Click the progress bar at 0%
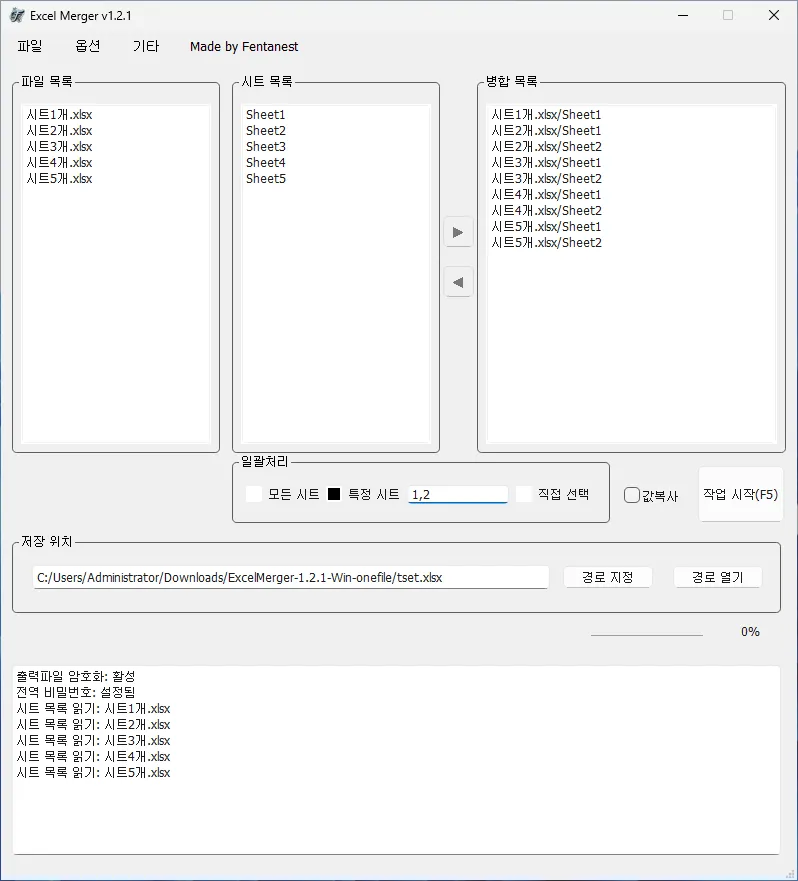Screen dimensions: 798x881 (x=646, y=635)
